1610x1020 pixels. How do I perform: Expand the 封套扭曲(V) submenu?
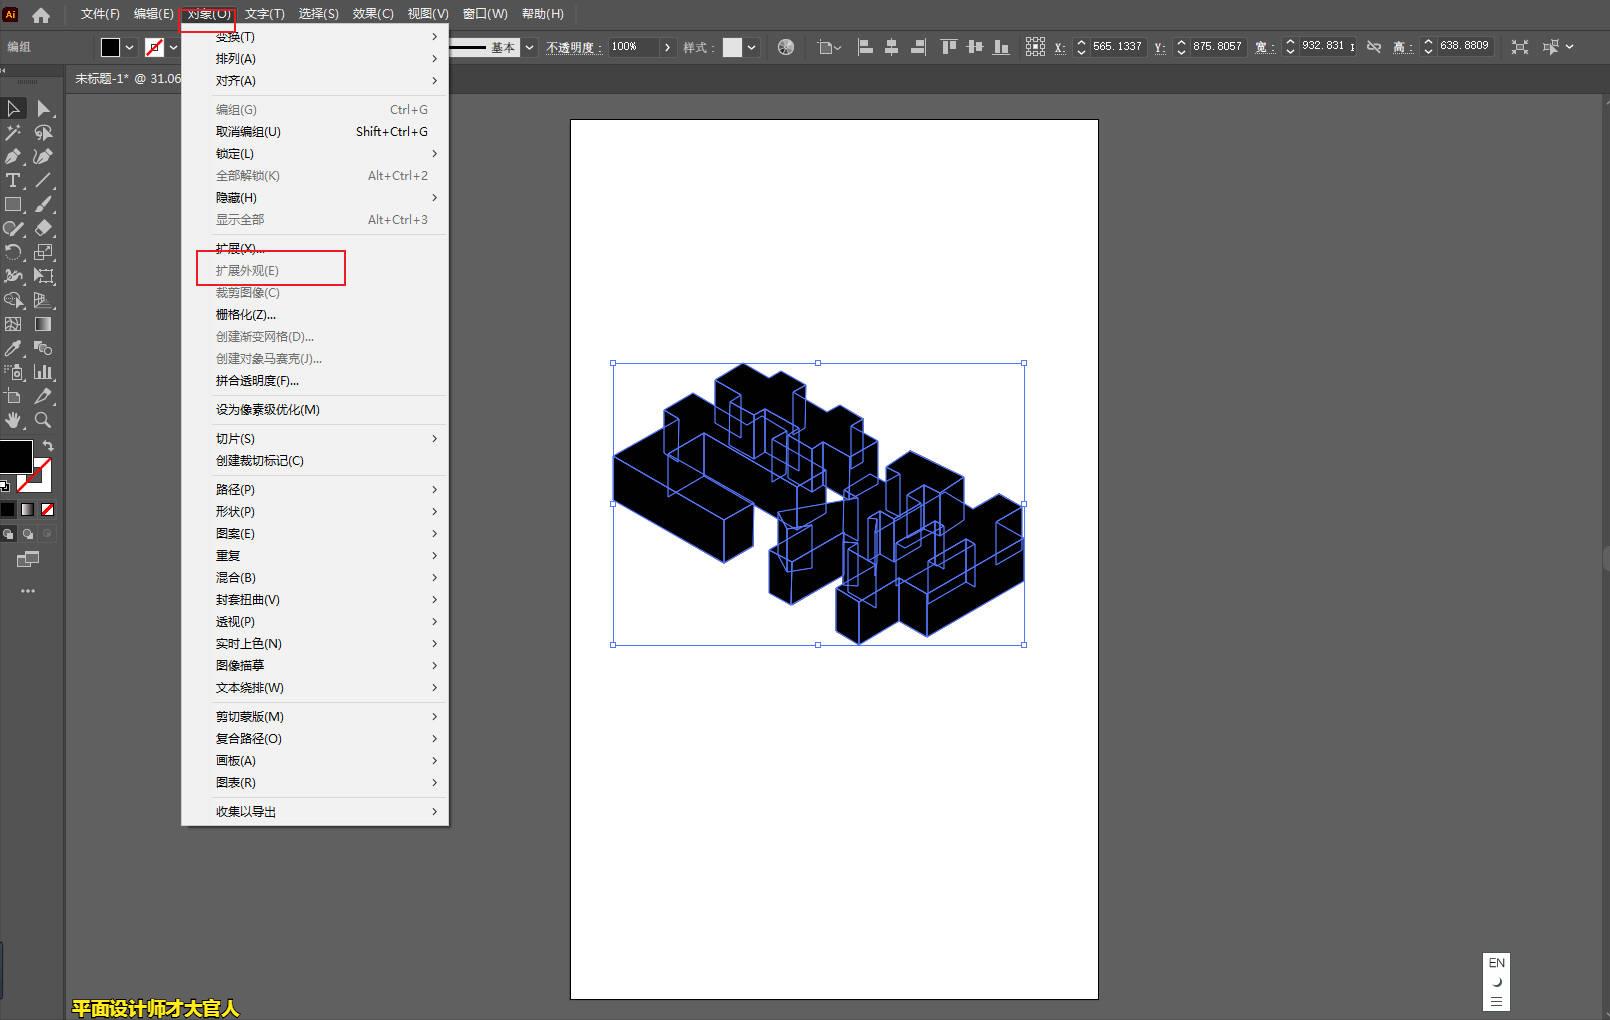click(x=315, y=600)
